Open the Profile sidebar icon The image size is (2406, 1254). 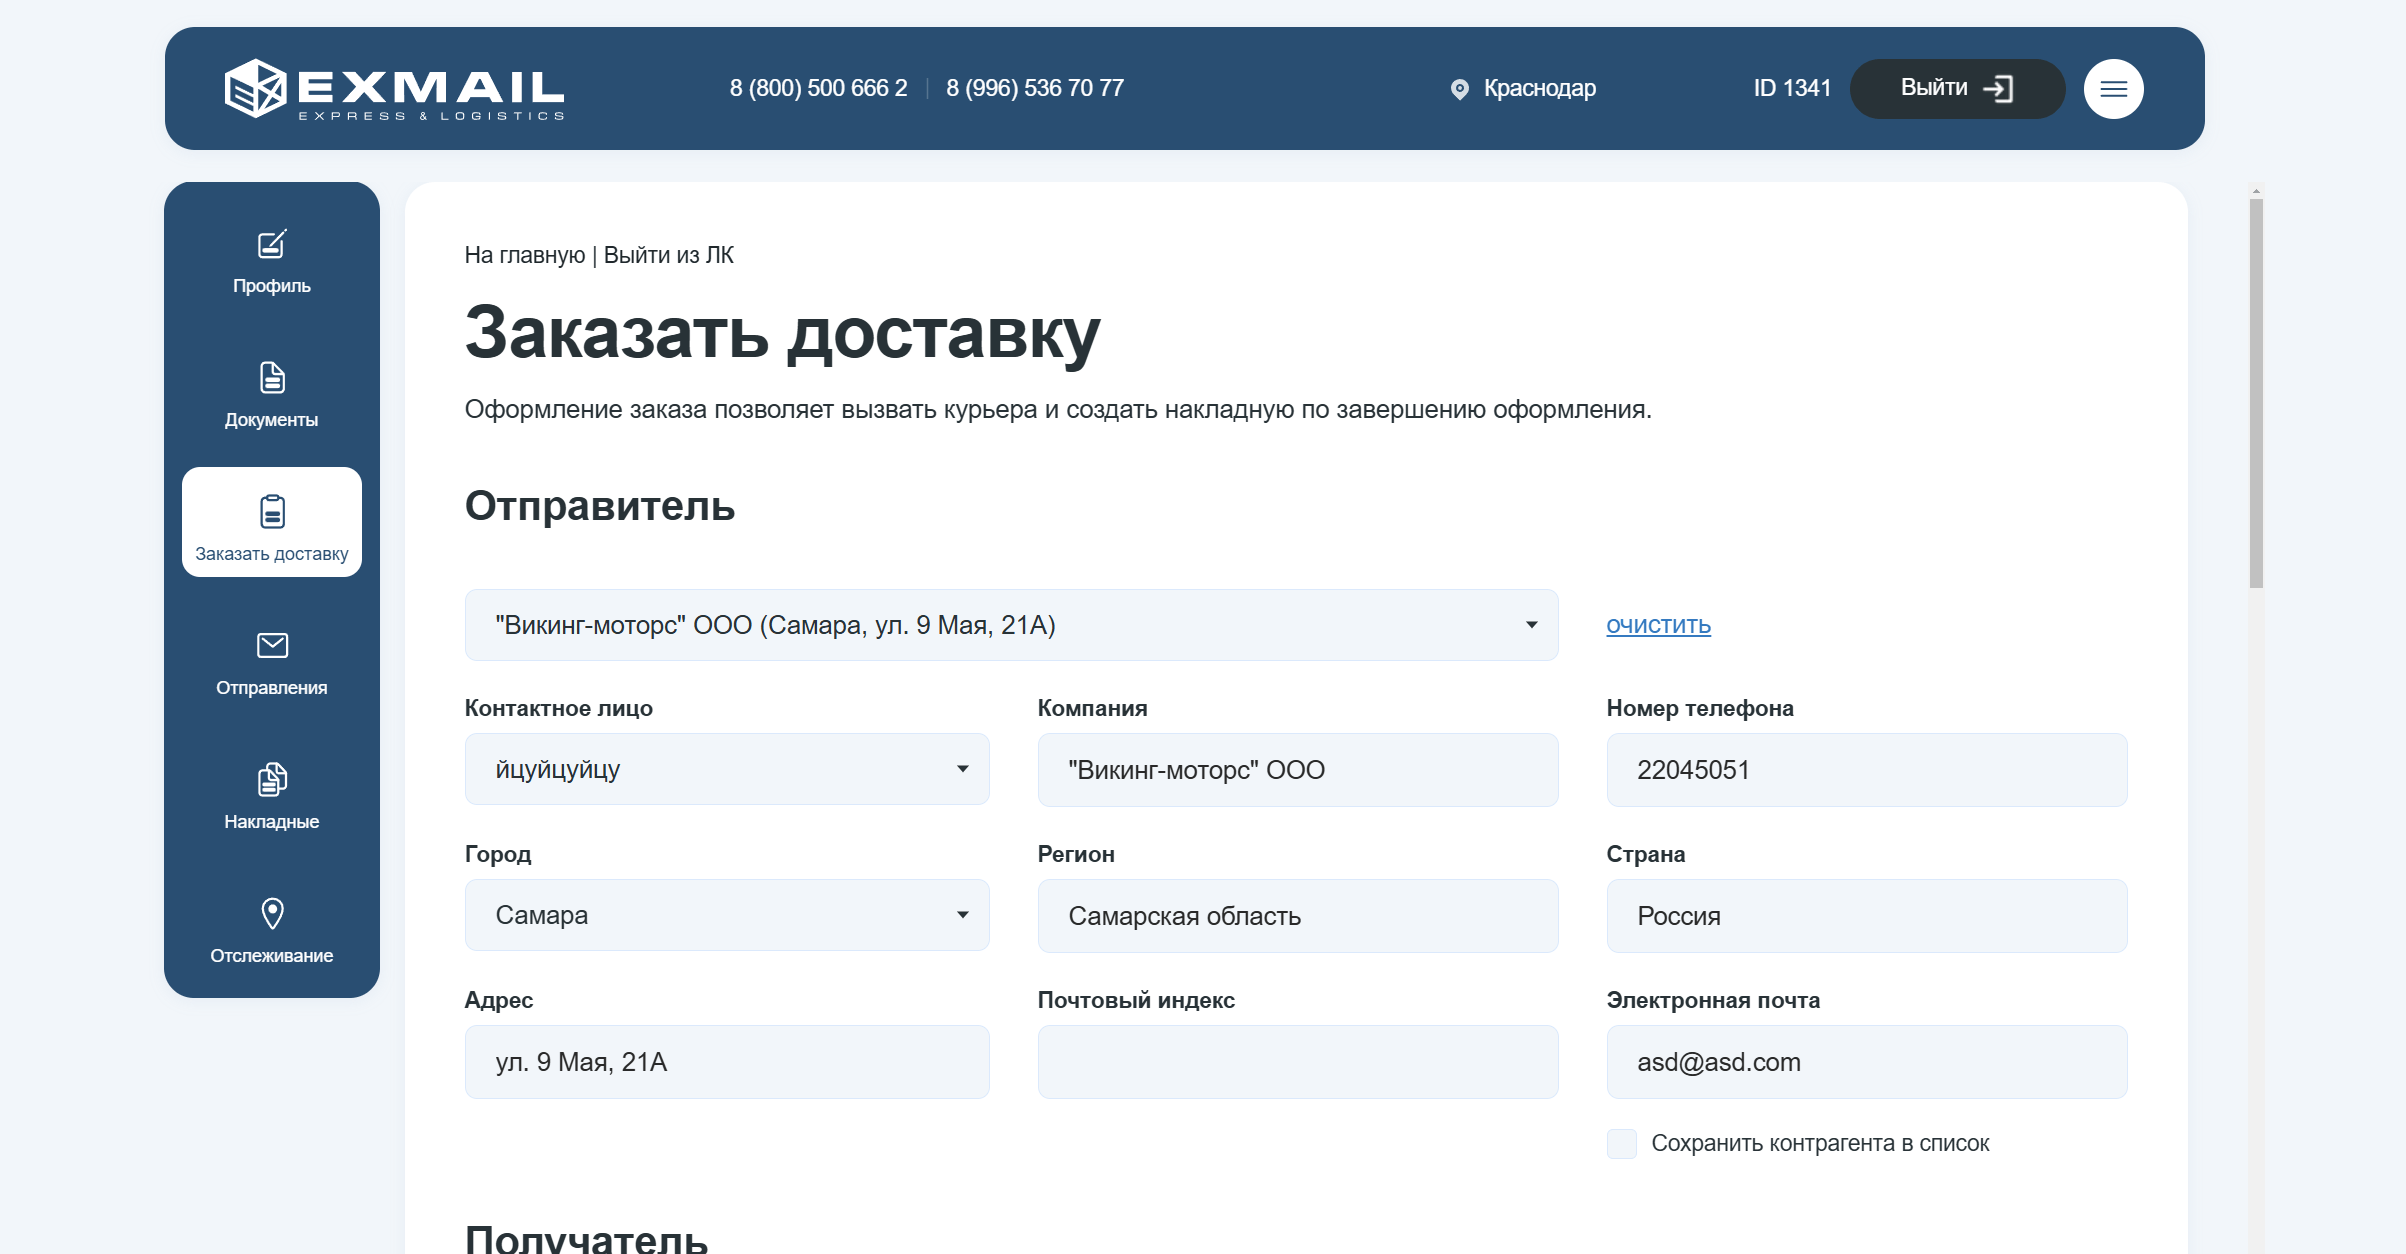272,245
